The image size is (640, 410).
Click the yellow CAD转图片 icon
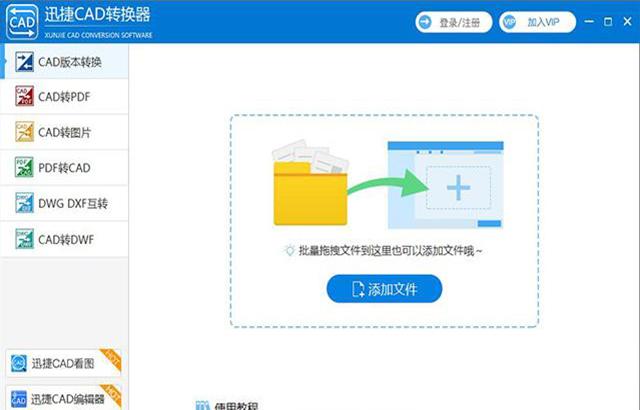(24, 132)
